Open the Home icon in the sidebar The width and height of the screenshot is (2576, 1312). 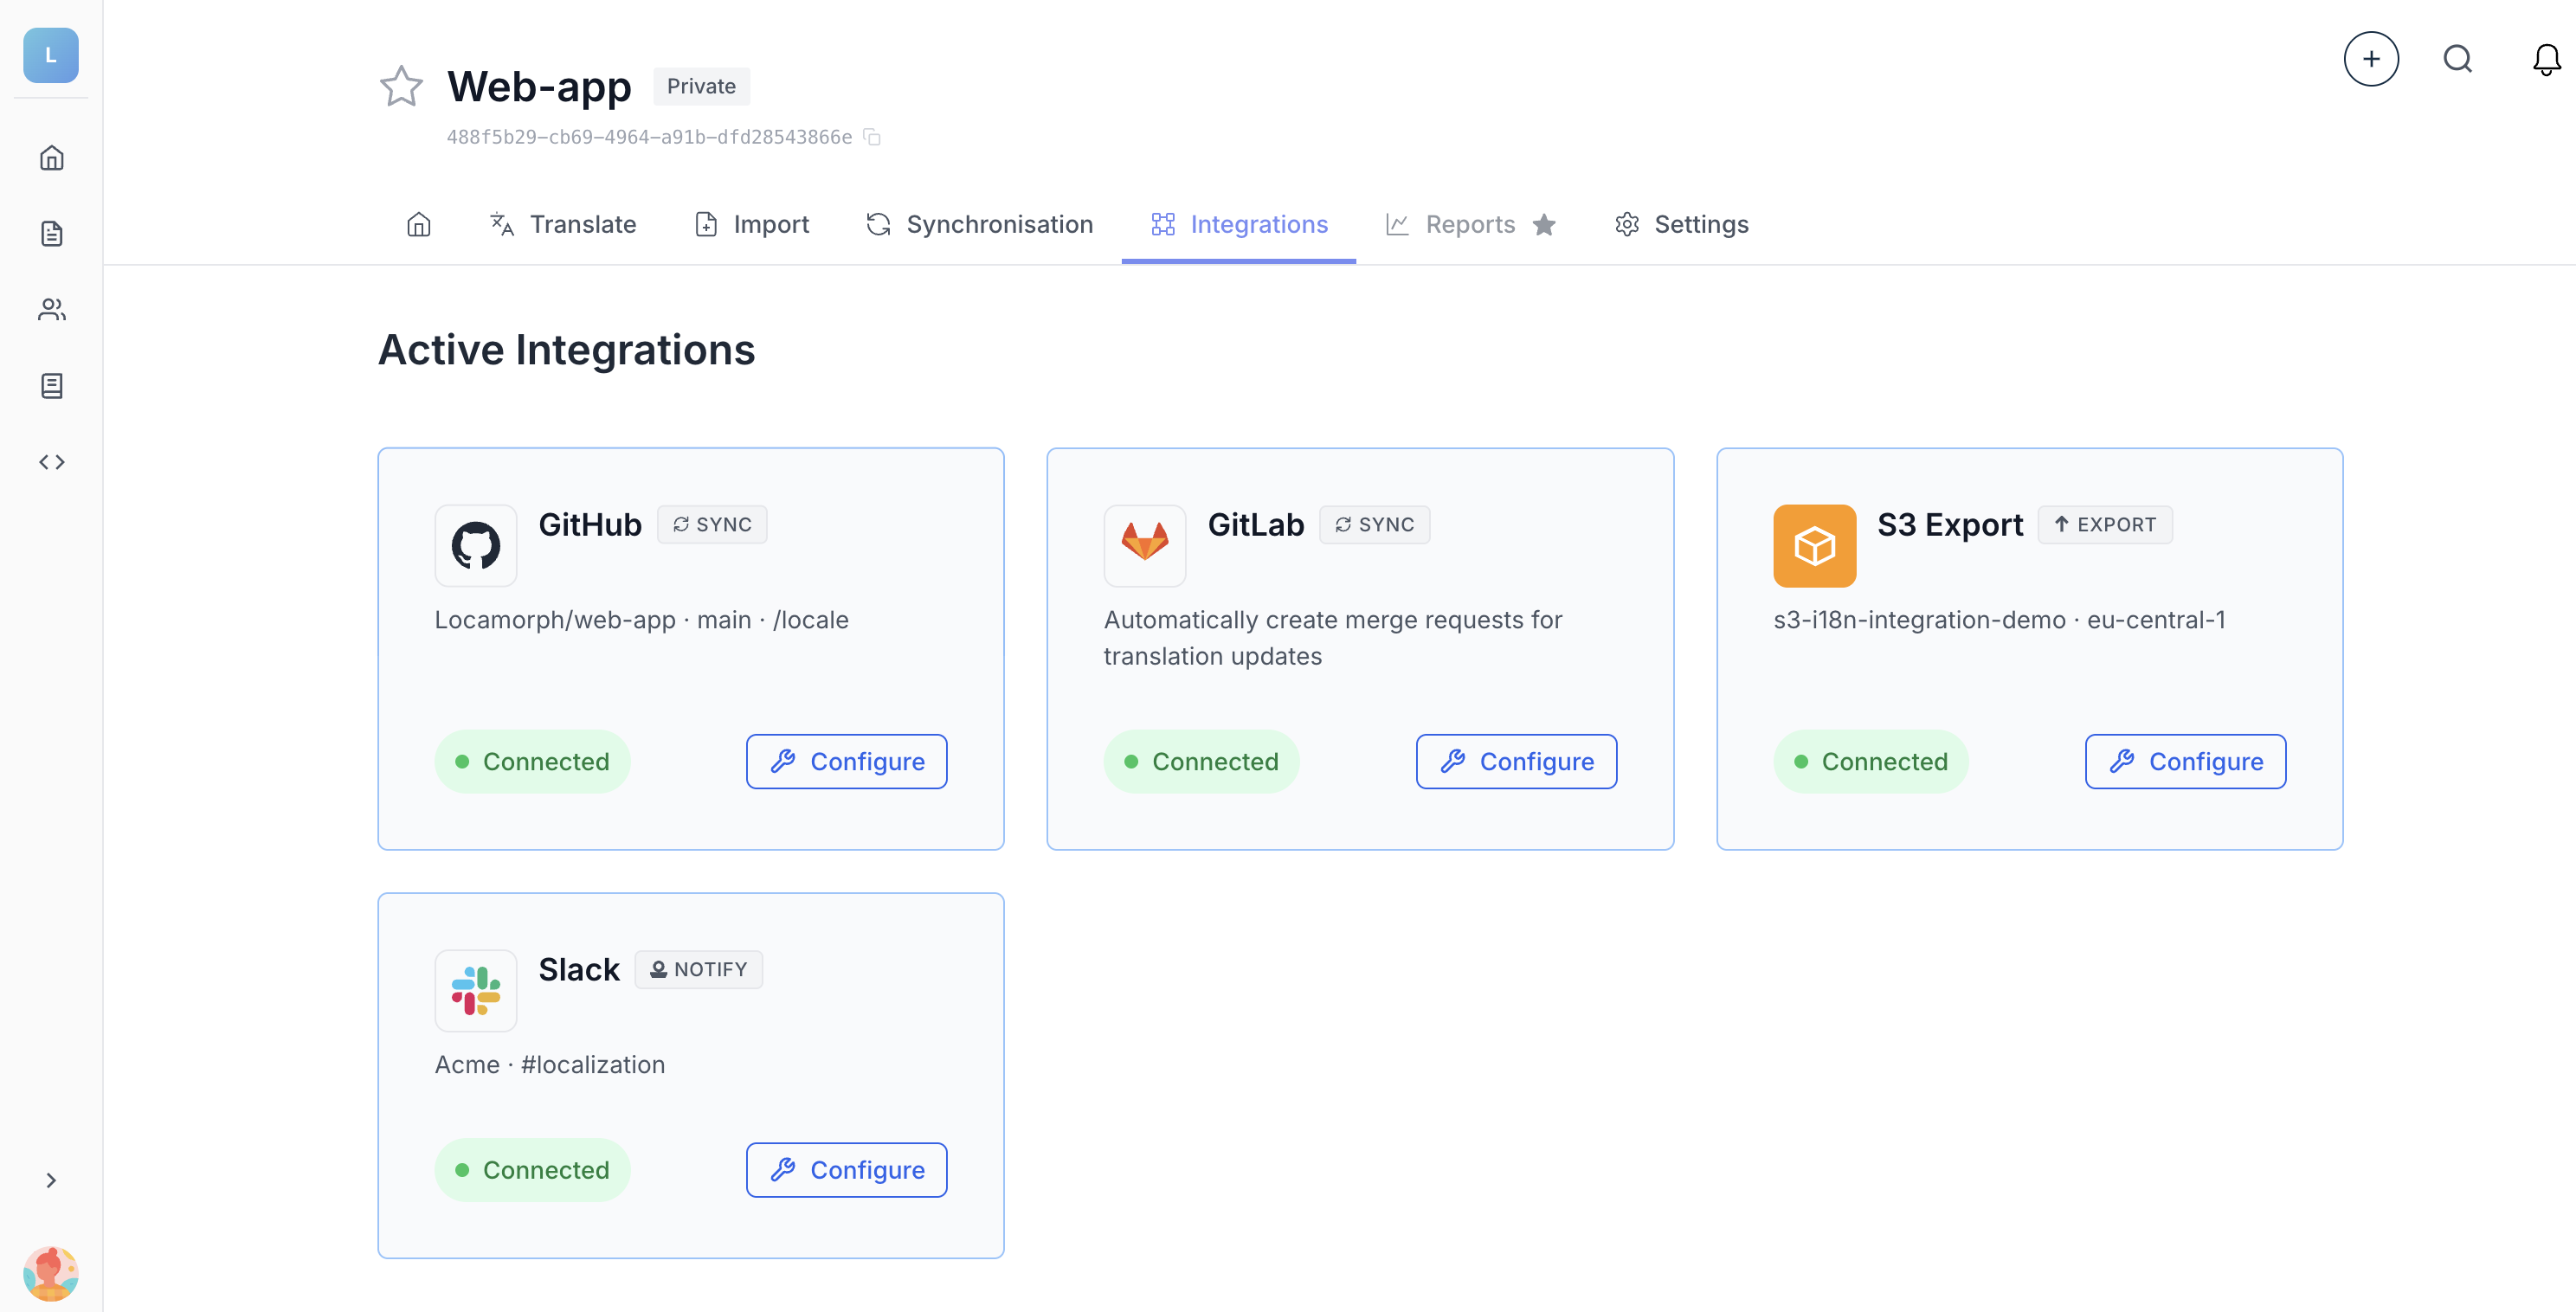pos(52,158)
